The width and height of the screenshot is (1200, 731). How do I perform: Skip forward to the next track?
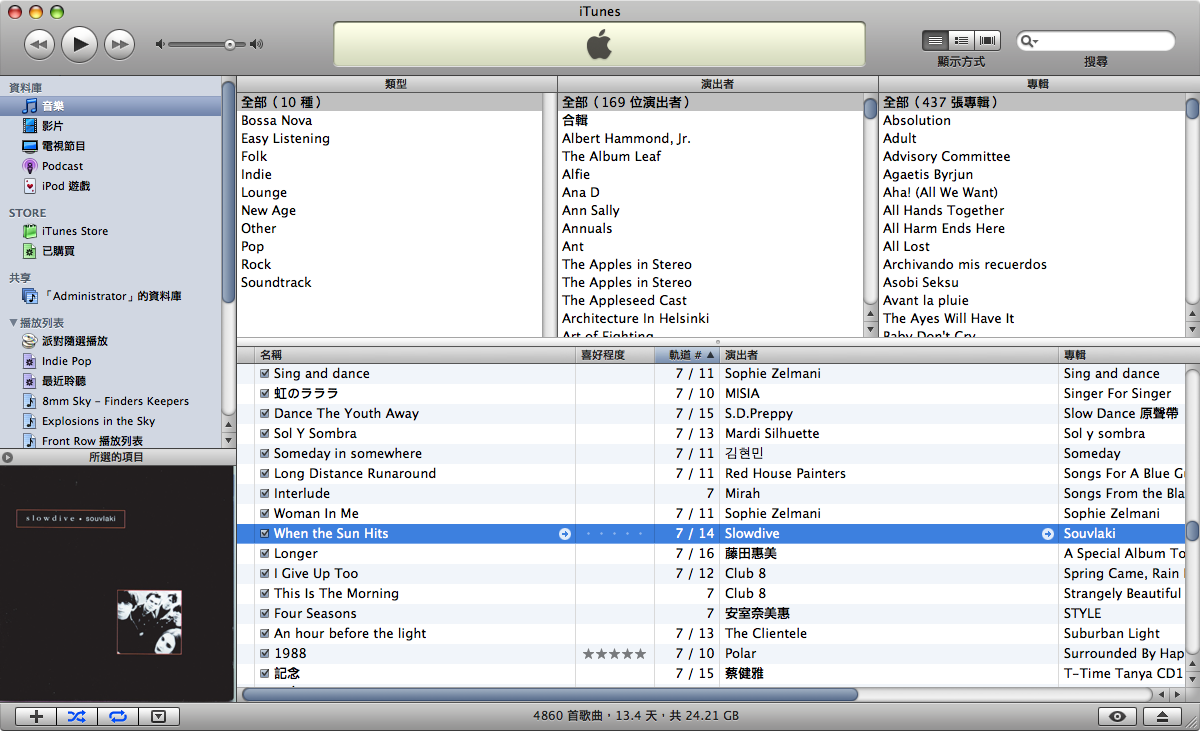point(120,43)
